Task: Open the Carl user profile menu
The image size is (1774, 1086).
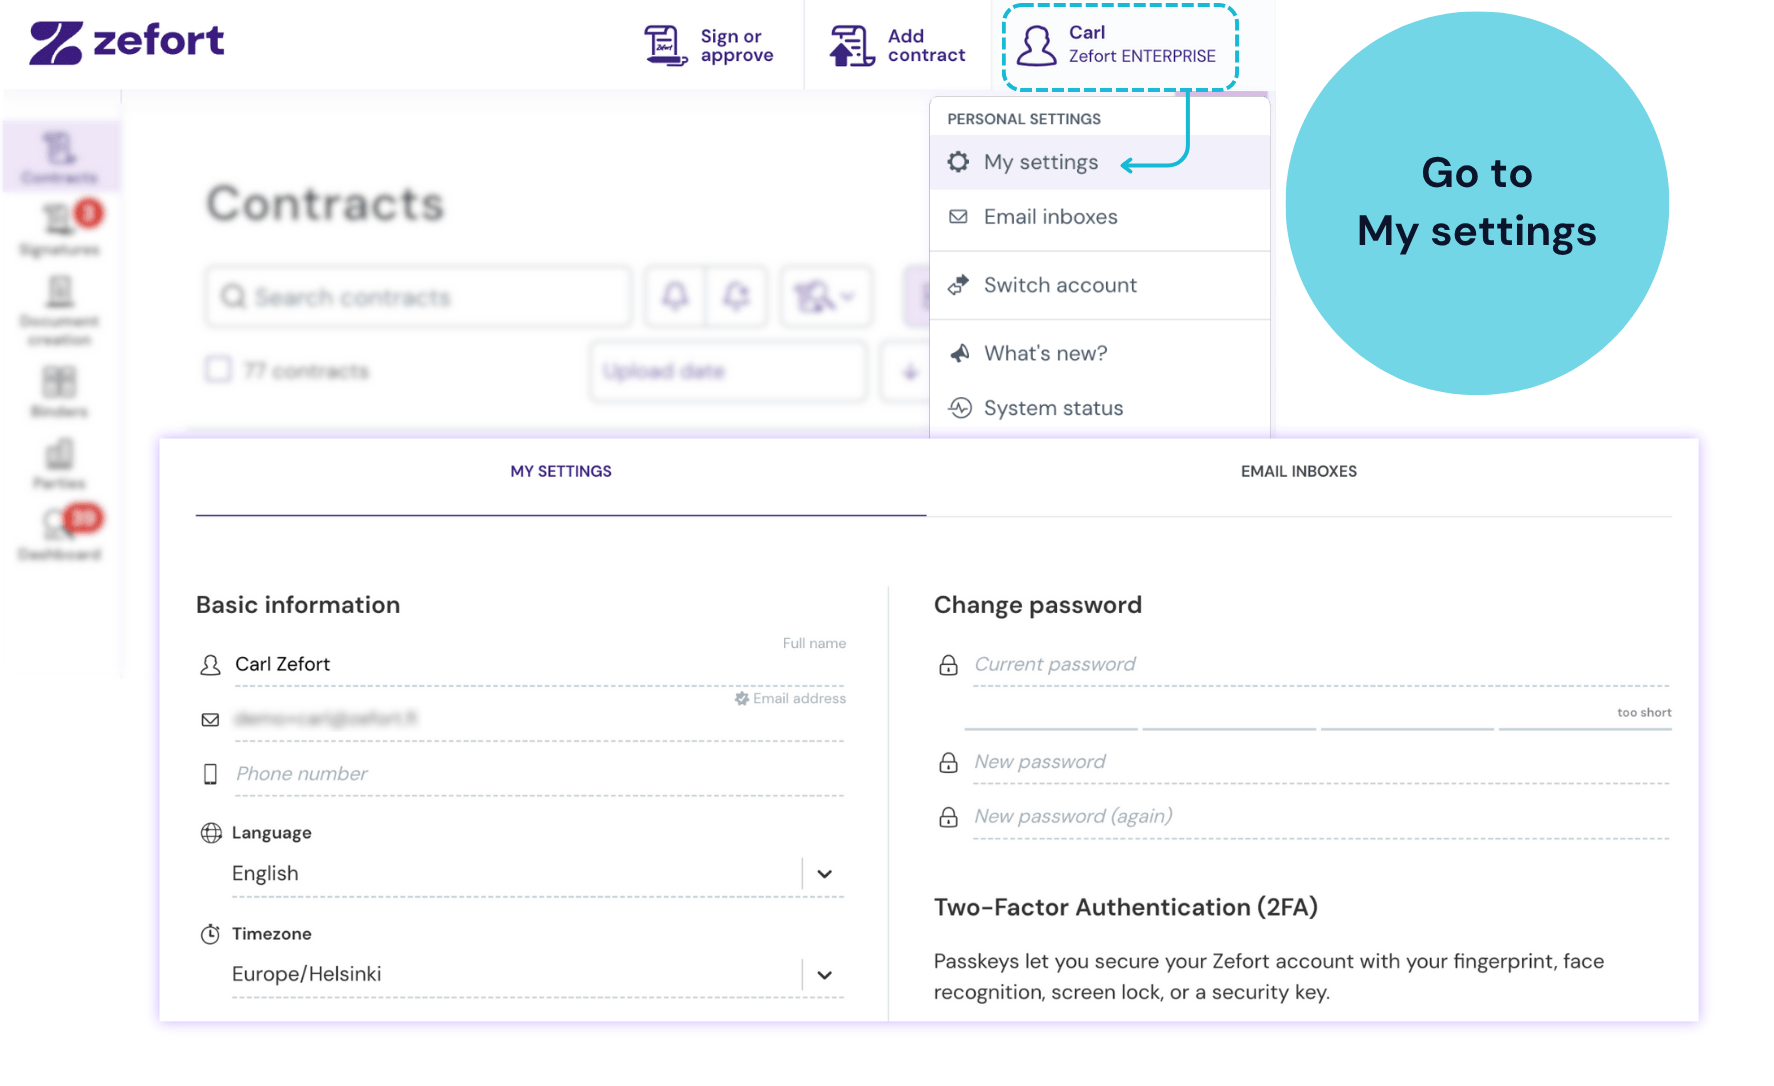Action: point(1120,46)
